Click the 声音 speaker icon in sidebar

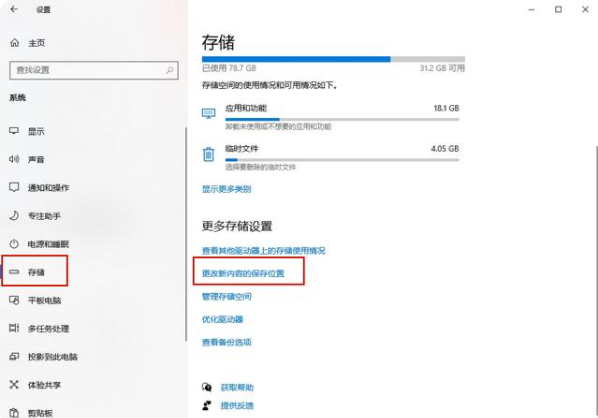pos(14,159)
